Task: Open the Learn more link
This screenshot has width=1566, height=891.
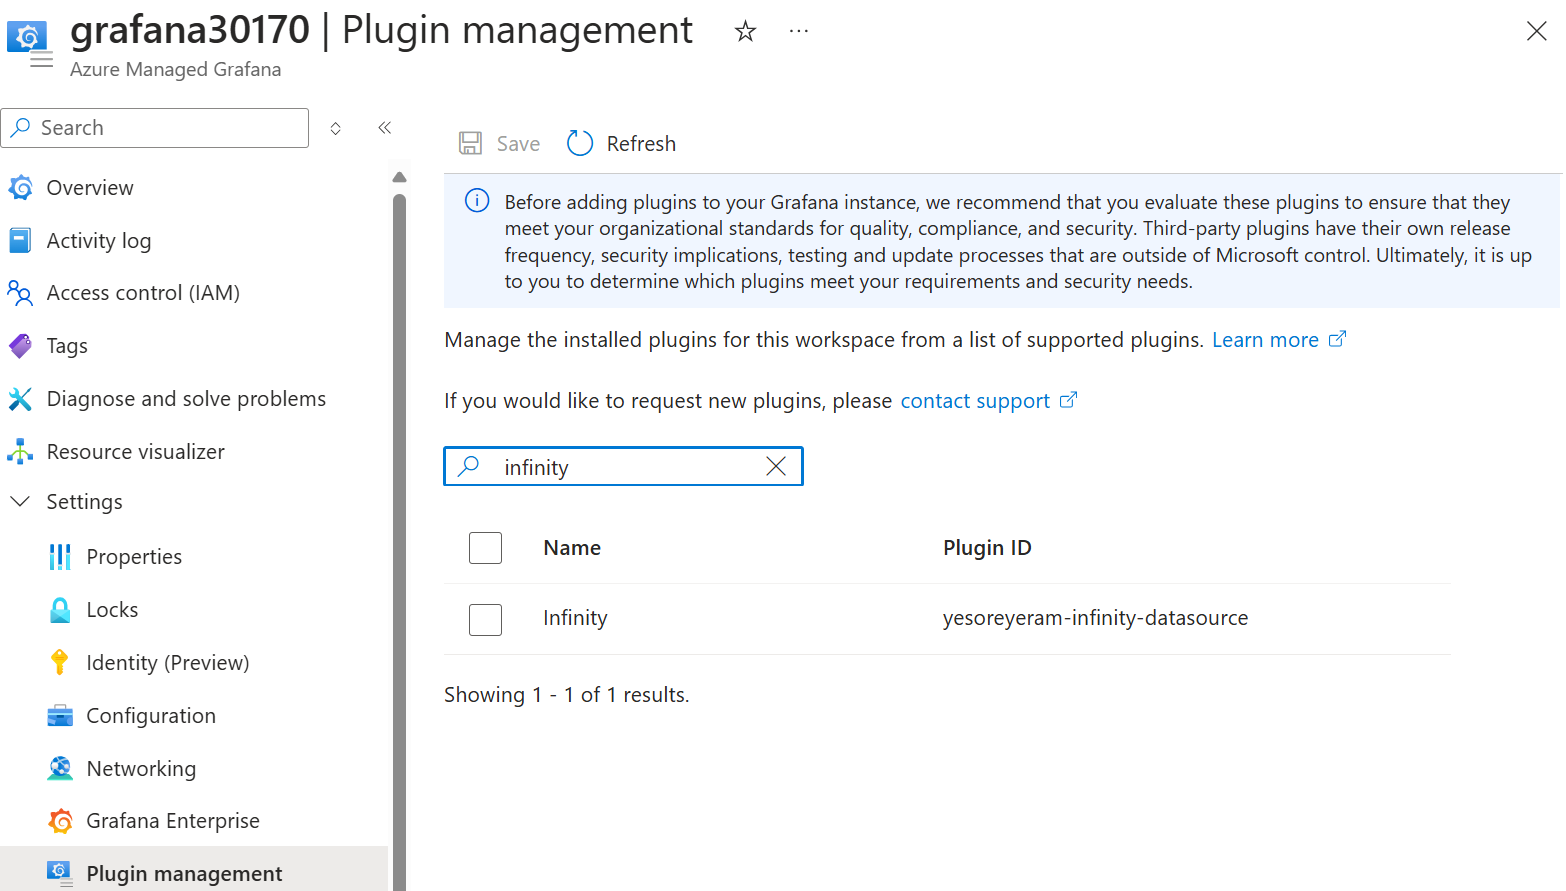Action: click(1265, 340)
